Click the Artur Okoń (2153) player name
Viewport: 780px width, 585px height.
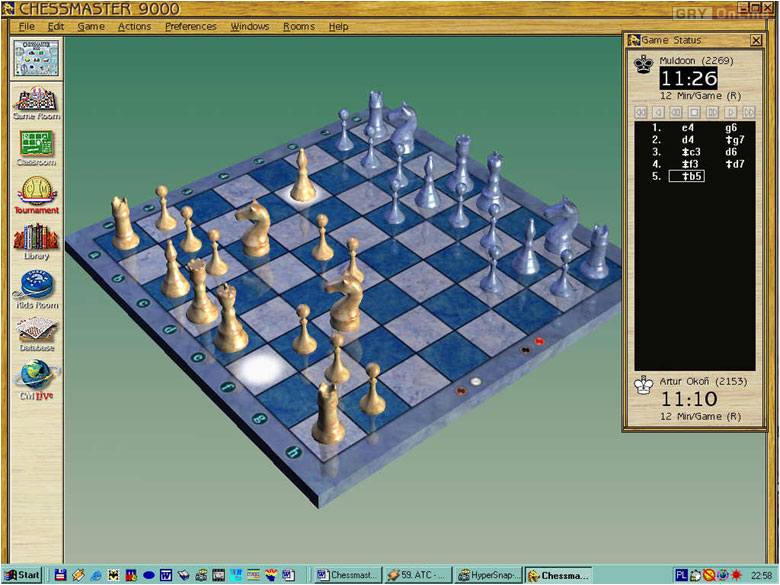tap(703, 382)
